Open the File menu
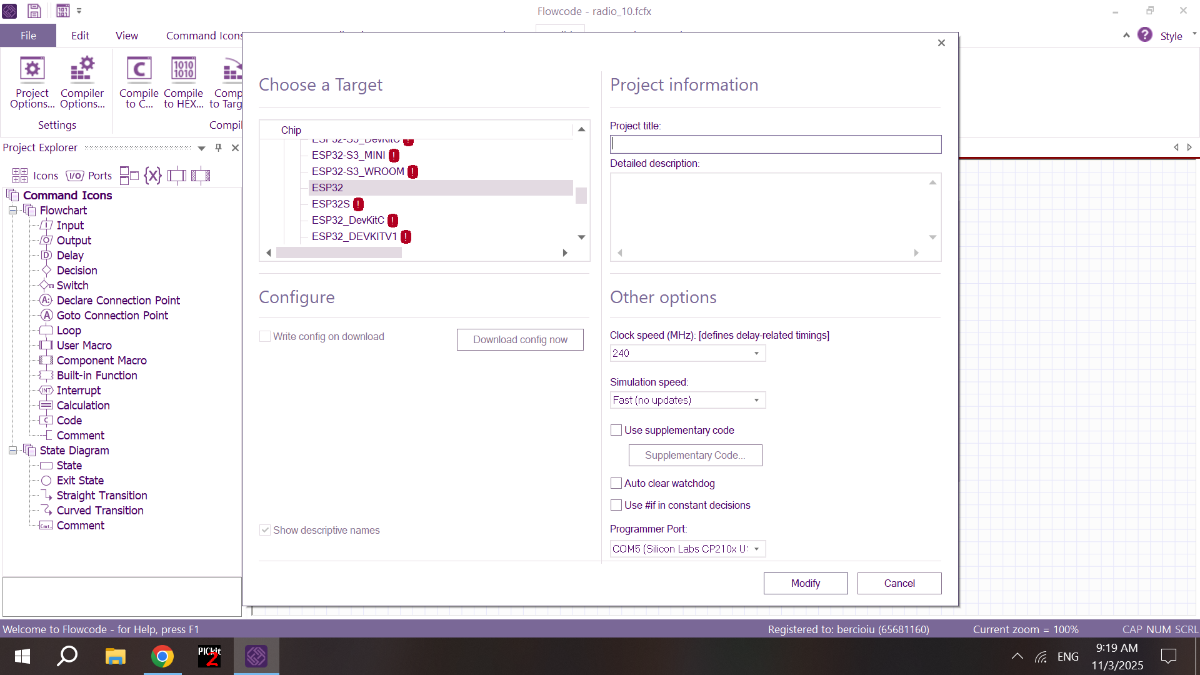This screenshot has width=1200, height=675. (x=28, y=35)
